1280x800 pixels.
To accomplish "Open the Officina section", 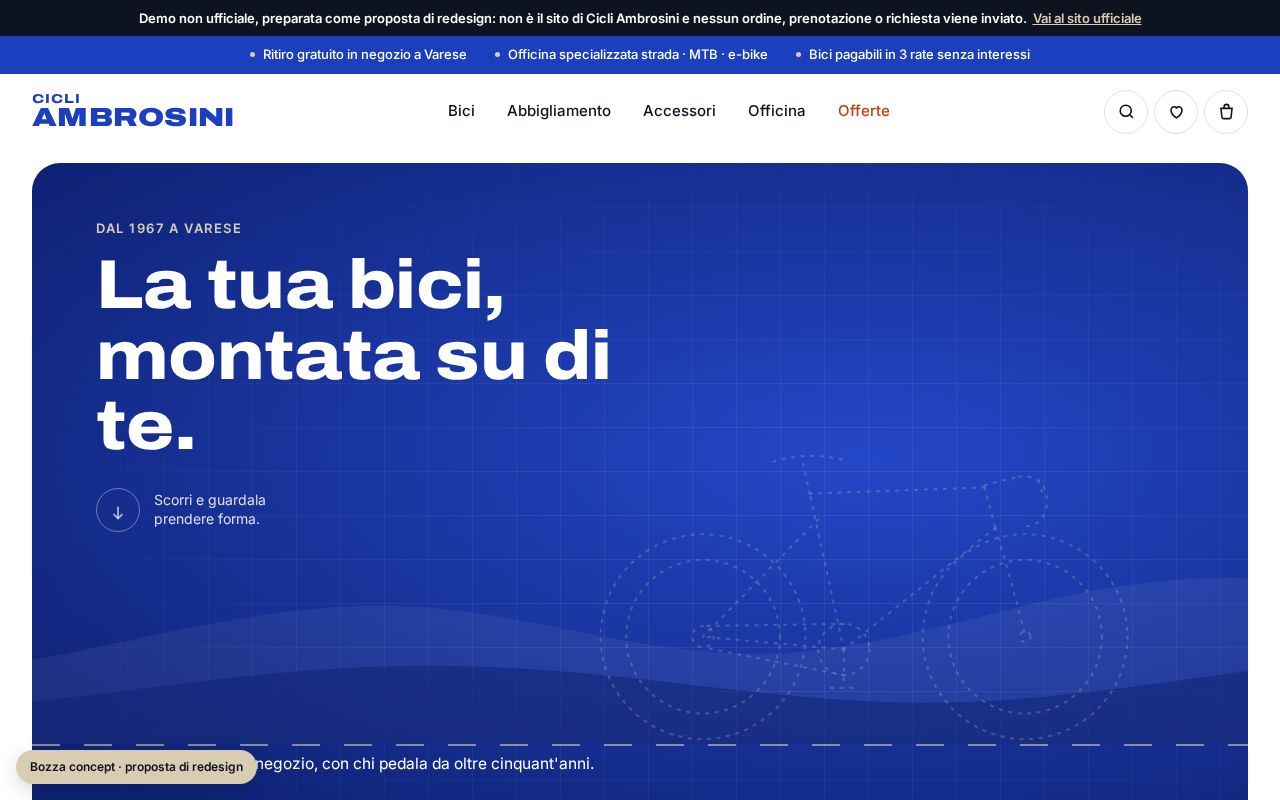I will tap(777, 111).
